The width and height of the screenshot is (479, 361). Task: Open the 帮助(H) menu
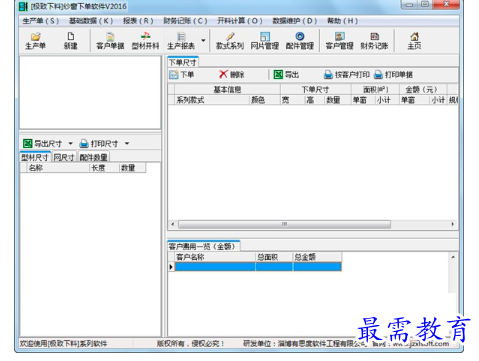[x=343, y=21]
